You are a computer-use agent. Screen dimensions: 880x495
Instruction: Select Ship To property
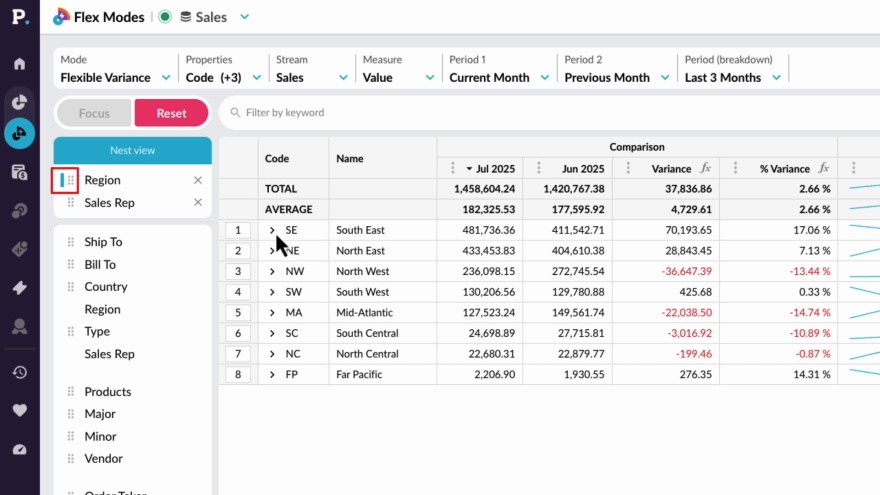[103, 242]
